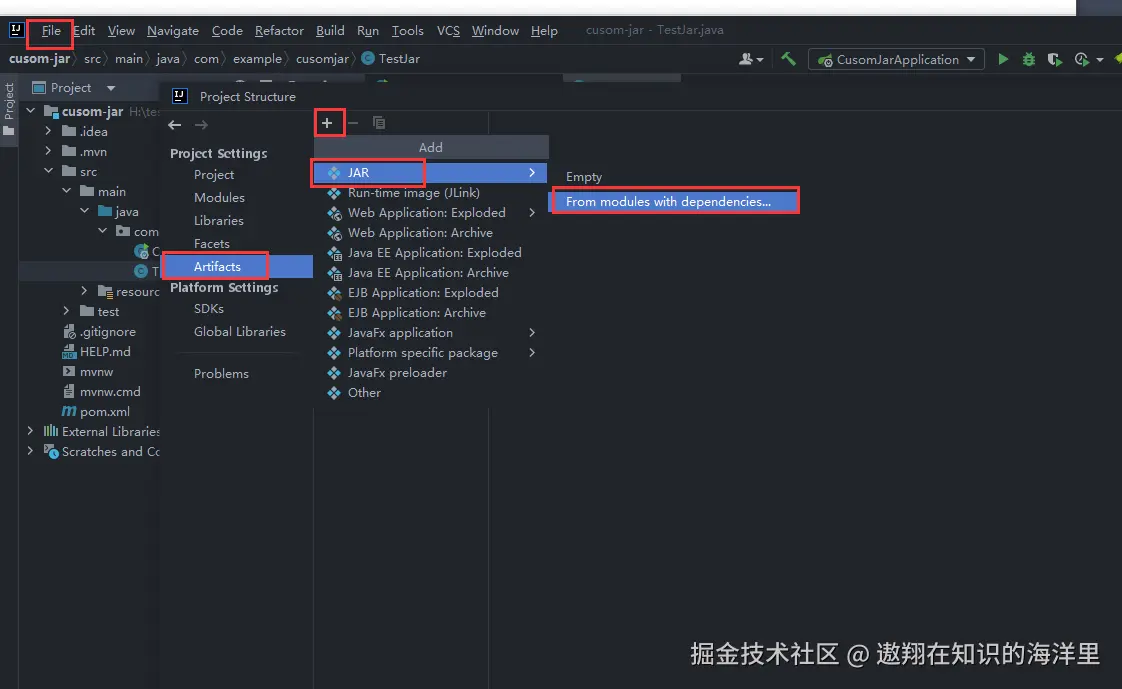
Task: Choose Web Application: Archive entry
Action: click(x=430, y=233)
